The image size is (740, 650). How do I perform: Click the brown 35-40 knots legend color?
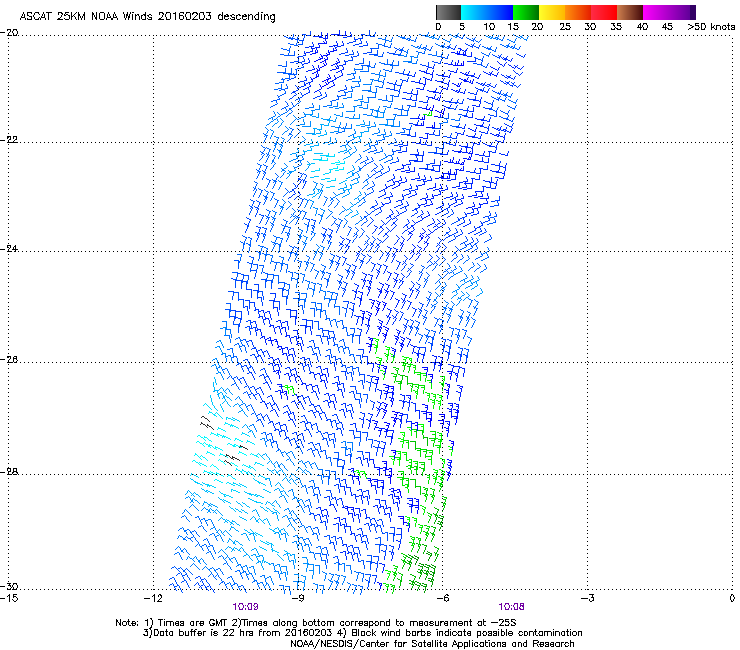pyautogui.click(x=630, y=12)
